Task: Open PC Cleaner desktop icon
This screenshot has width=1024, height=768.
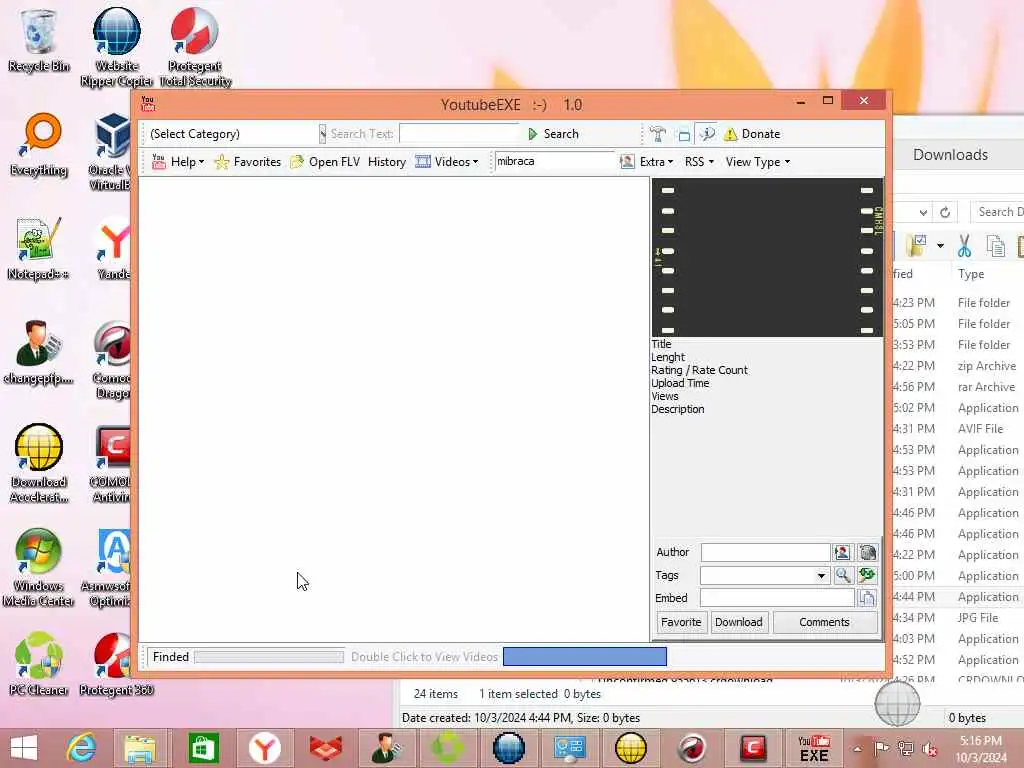Action: pos(39,664)
